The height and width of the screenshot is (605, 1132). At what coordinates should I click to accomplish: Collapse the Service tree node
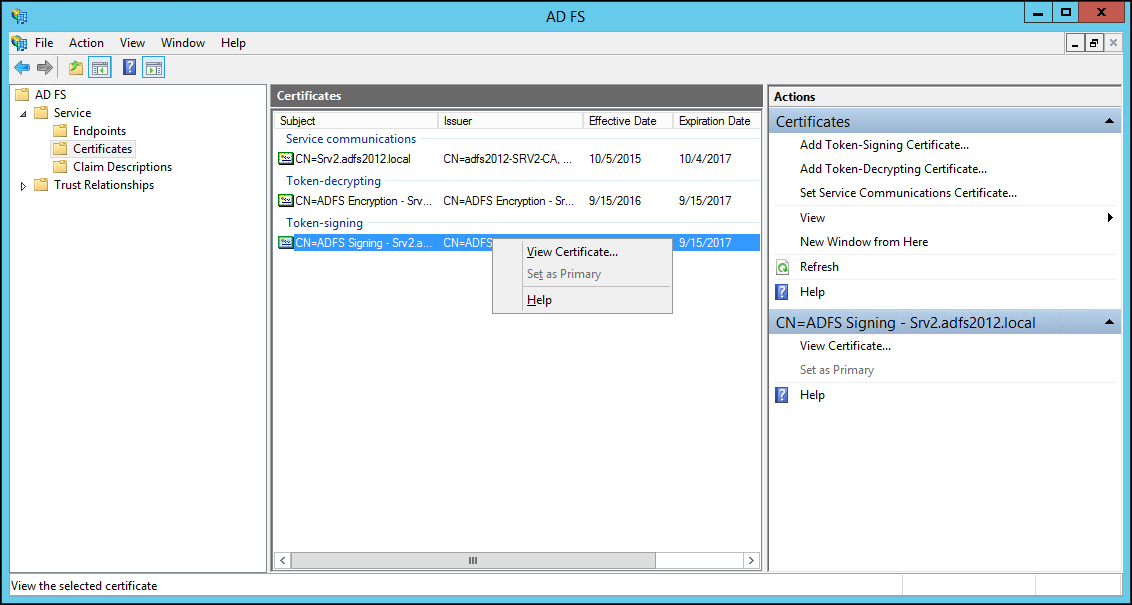[23, 113]
